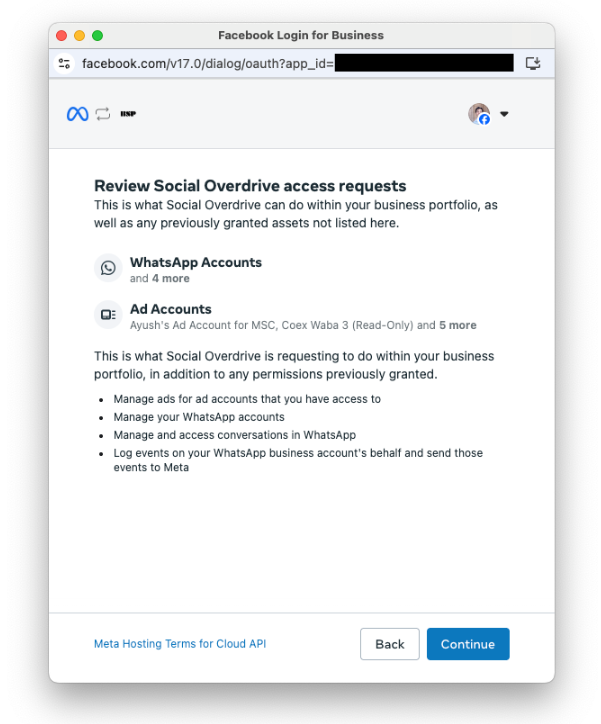The width and height of the screenshot is (601, 724).
Task: Click the 'Facebook Login for Business' window title
Action: coord(301,35)
